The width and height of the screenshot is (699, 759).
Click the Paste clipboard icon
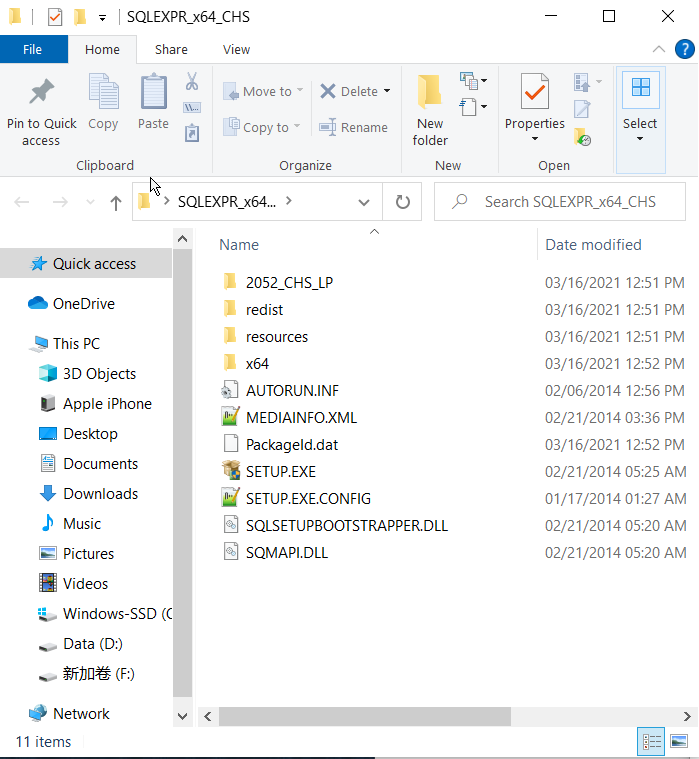[x=153, y=91]
